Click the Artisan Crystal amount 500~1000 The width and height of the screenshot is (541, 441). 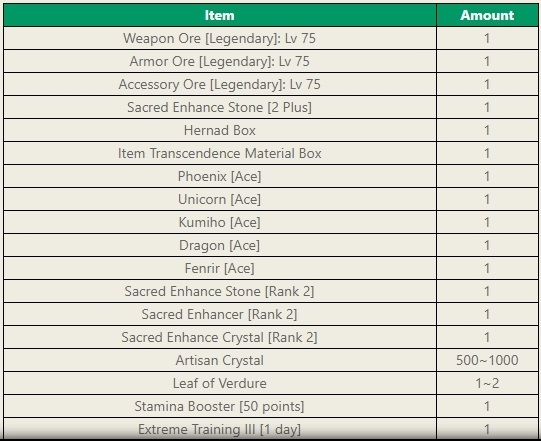[x=487, y=360]
